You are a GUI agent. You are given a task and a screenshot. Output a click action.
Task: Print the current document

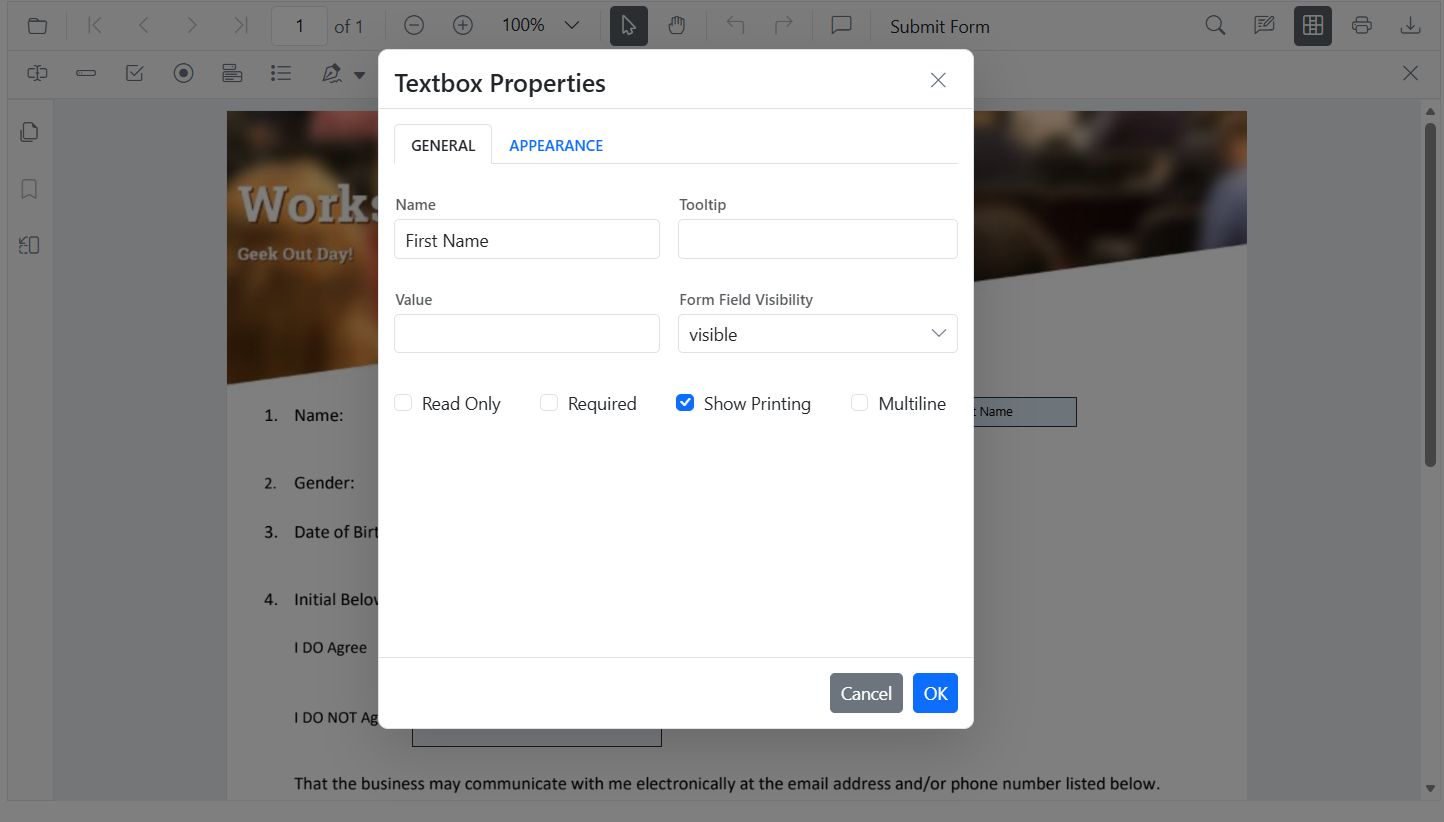(x=1361, y=25)
